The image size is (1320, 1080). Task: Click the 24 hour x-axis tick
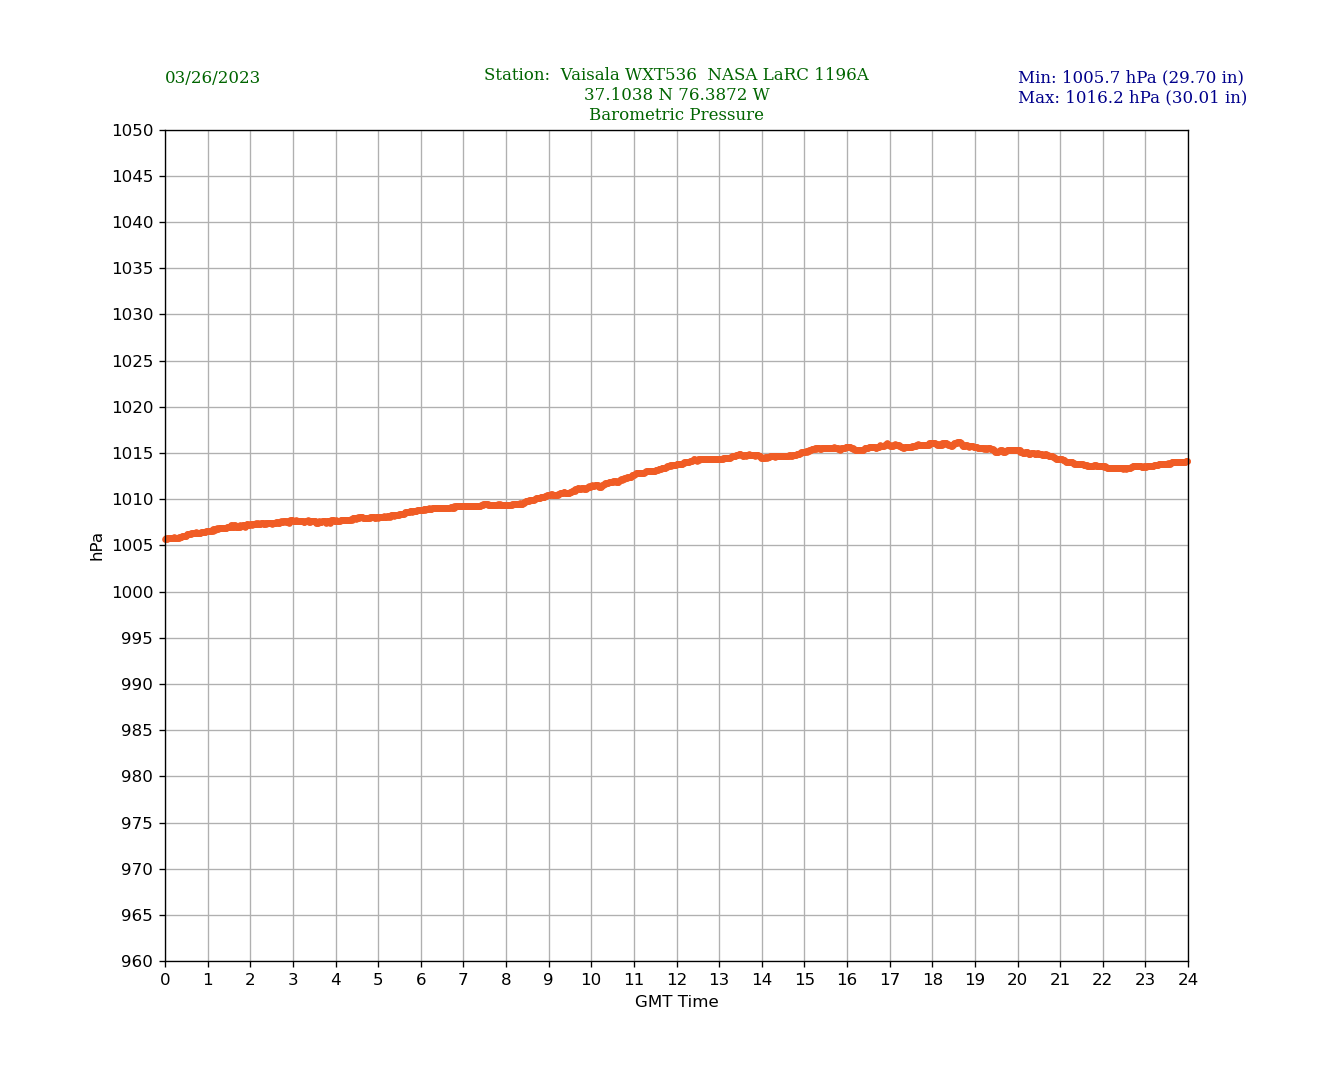1188,980
